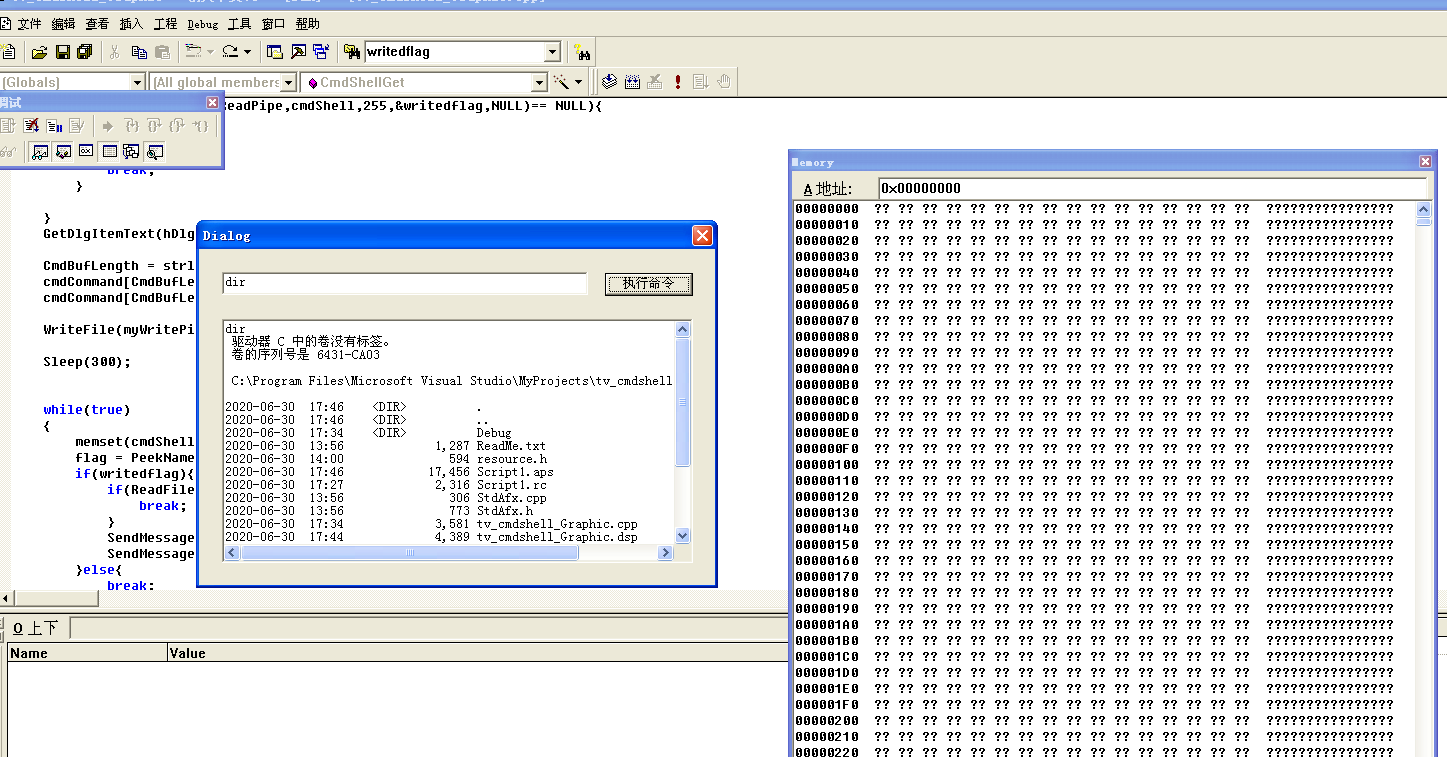1447x757 pixels.
Task: Click the Memory address input field
Action: [1152, 188]
